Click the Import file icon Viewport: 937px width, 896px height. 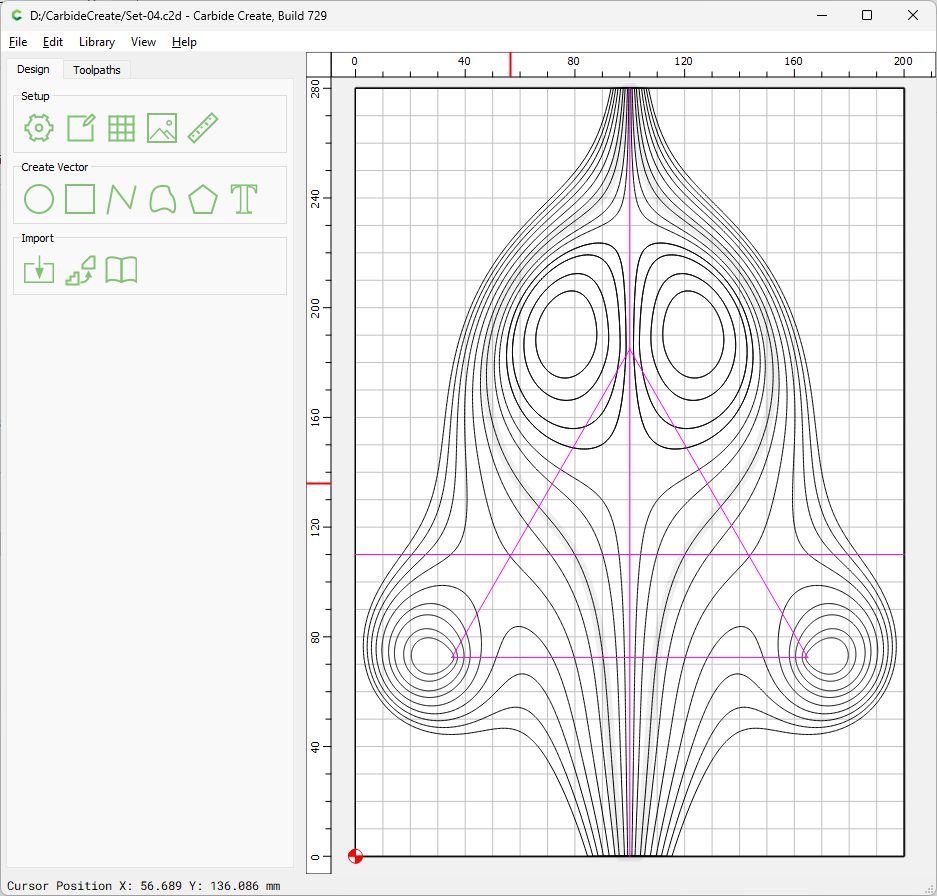37,270
